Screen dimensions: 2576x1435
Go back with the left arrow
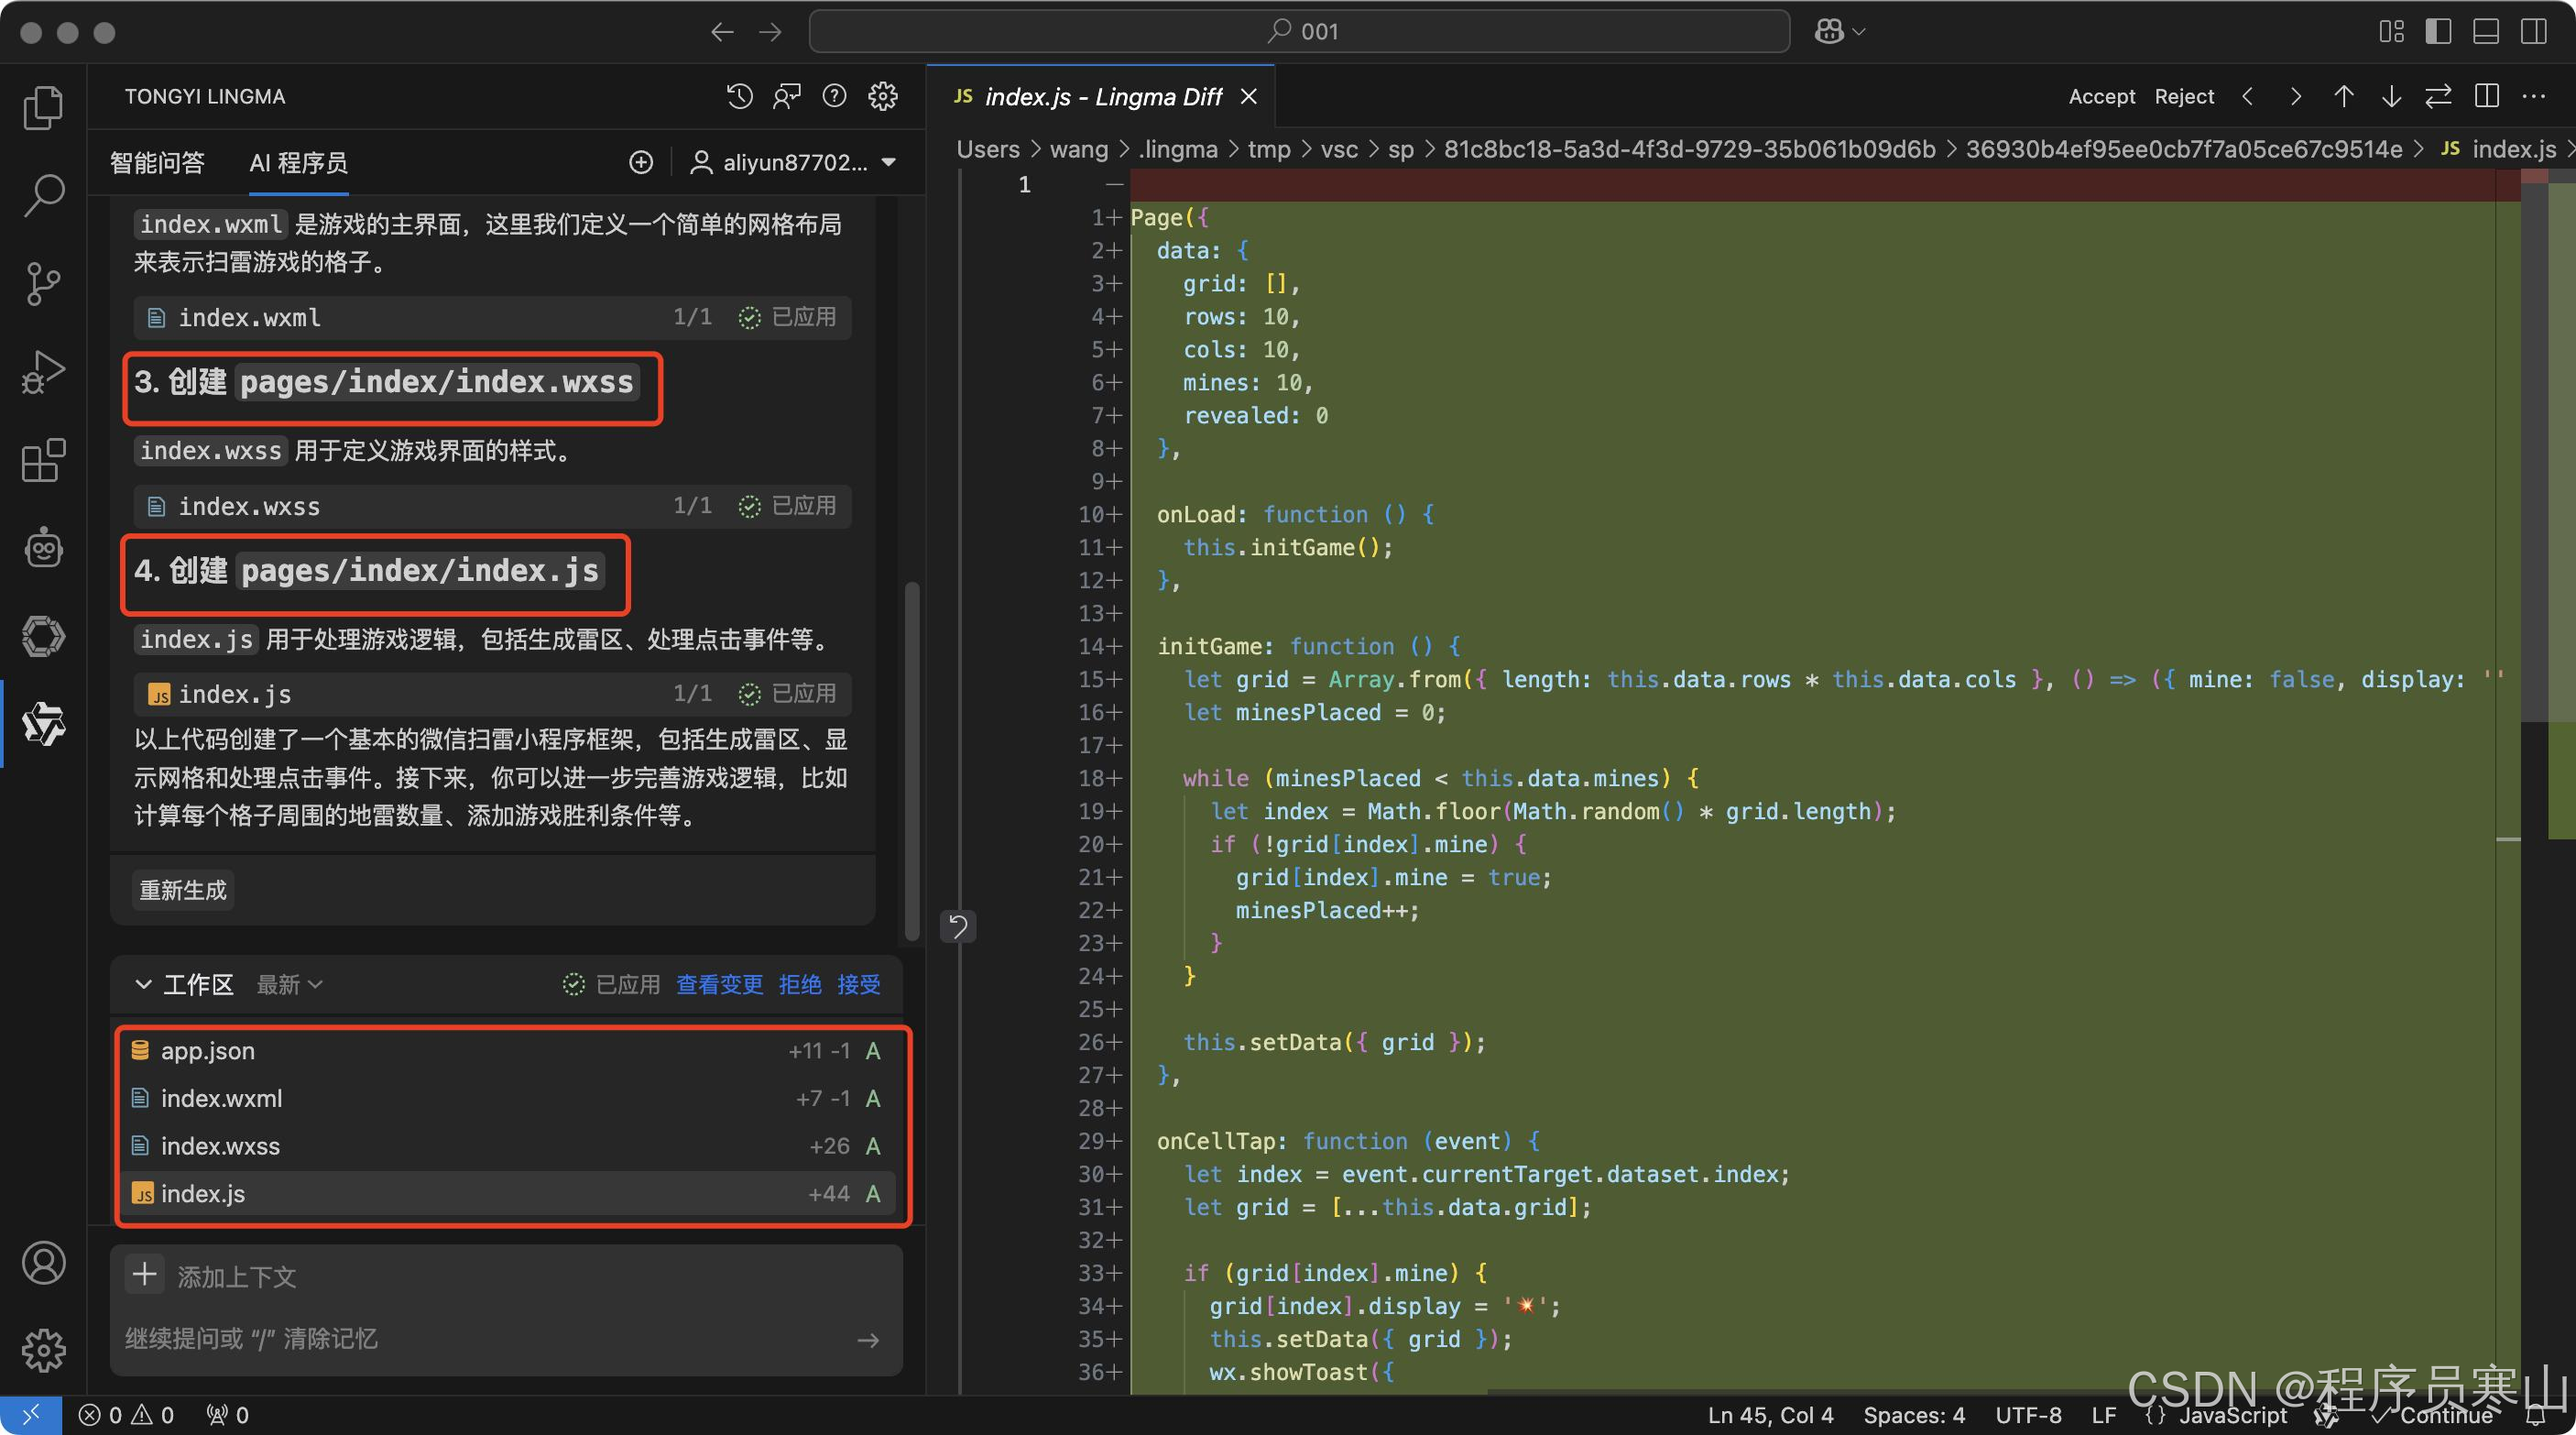pyautogui.click(x=722, y=32)
